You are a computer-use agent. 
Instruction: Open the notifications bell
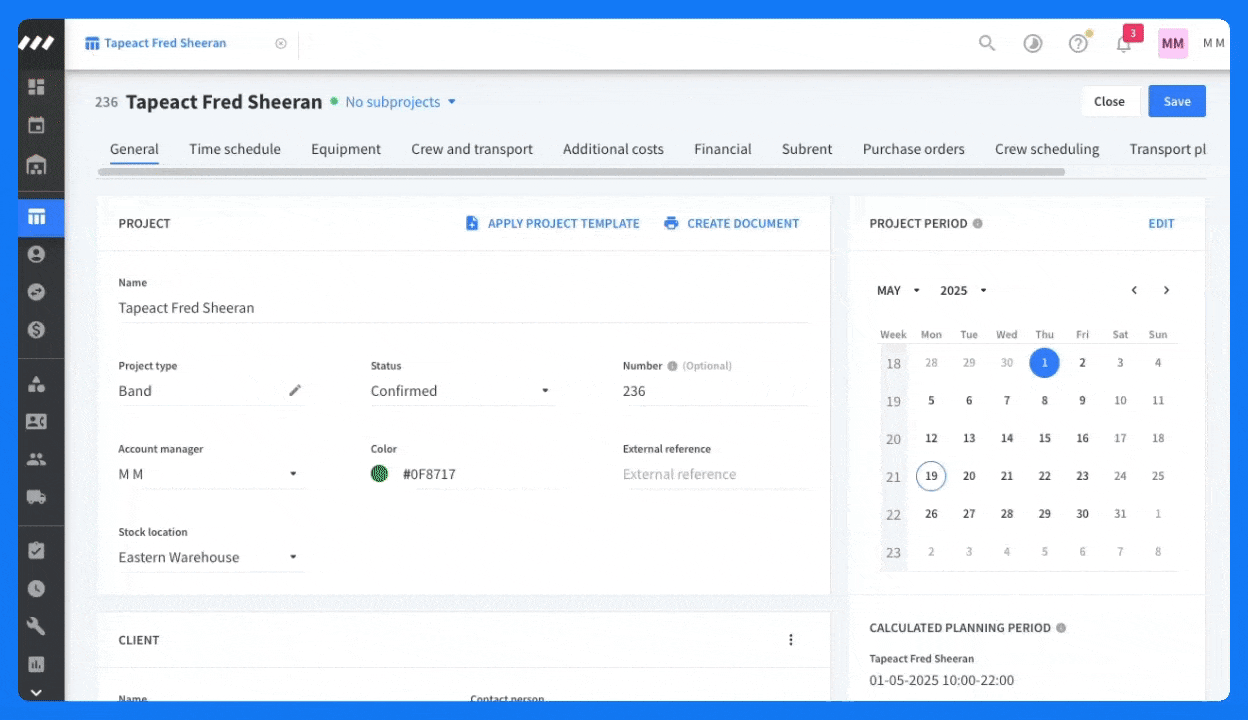[x=1124, y=43]
